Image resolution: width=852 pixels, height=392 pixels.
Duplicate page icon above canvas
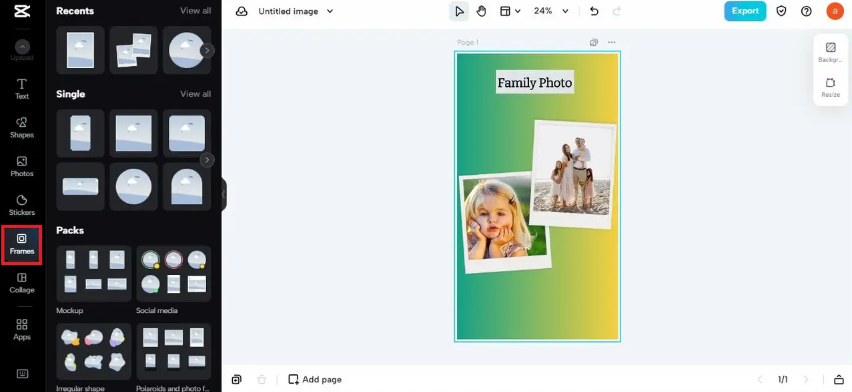coord(594,42)
